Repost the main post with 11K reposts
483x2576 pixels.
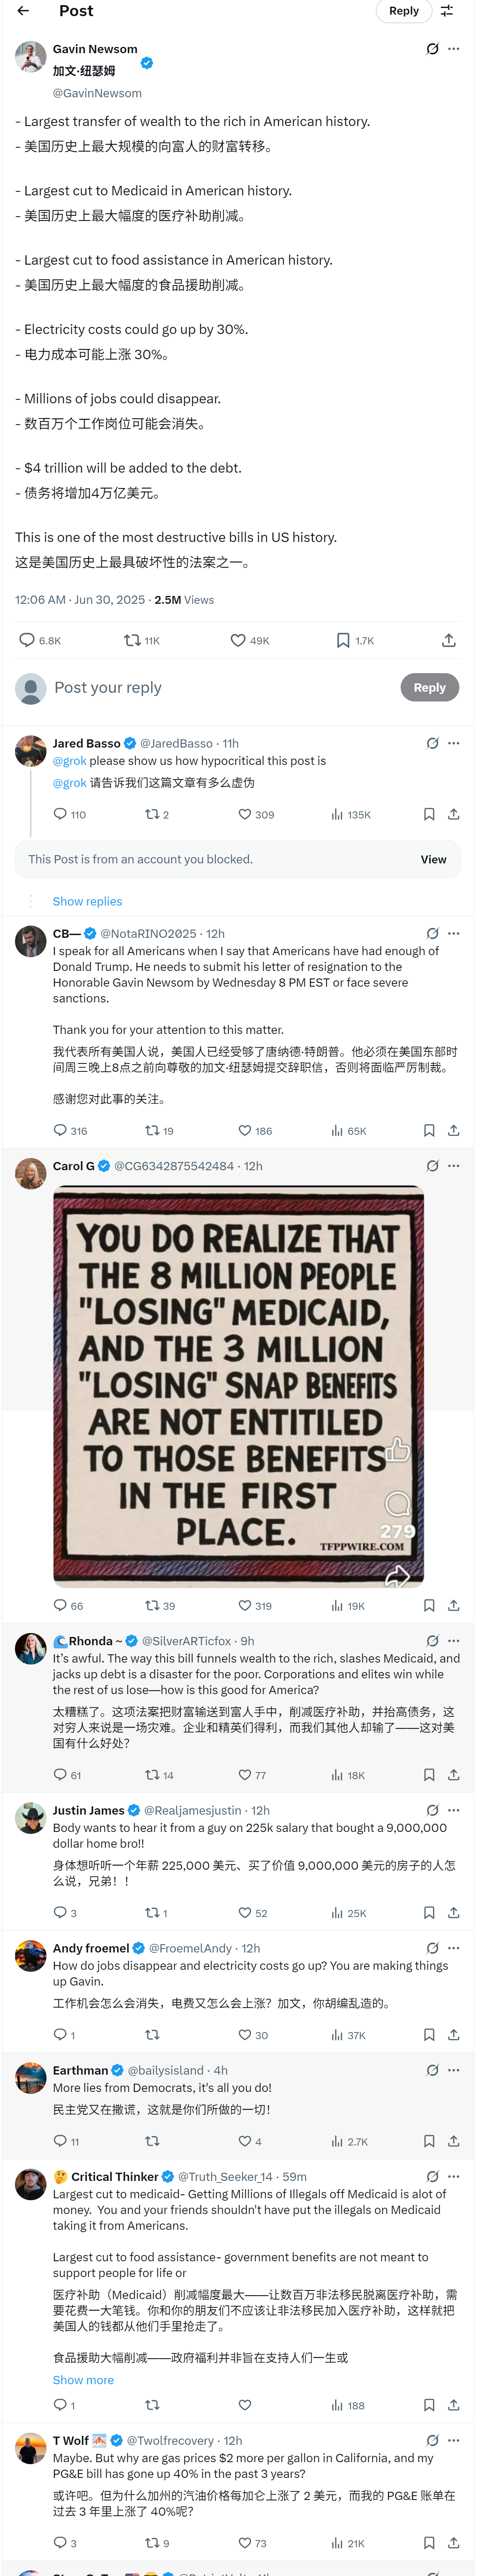[x=132, y=640]
